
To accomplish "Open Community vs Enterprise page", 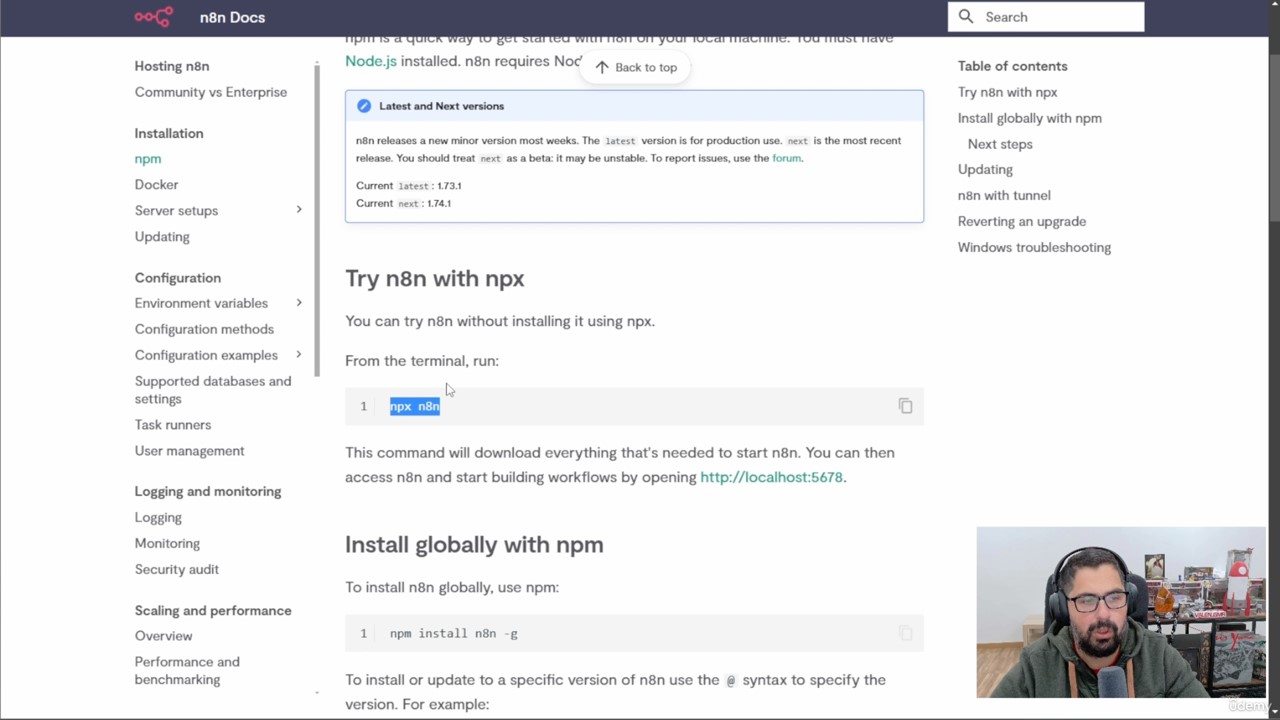I will click(x=211, y=92).
